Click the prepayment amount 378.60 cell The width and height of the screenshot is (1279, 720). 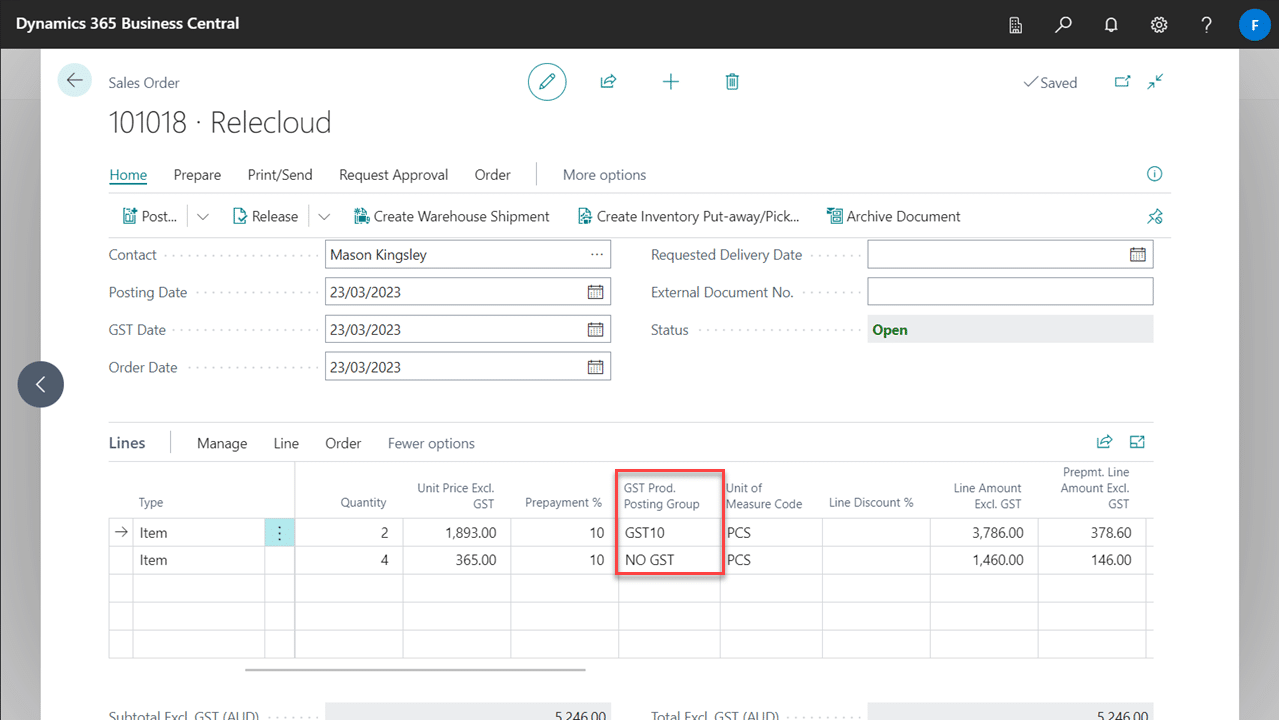pos(1092,533)
